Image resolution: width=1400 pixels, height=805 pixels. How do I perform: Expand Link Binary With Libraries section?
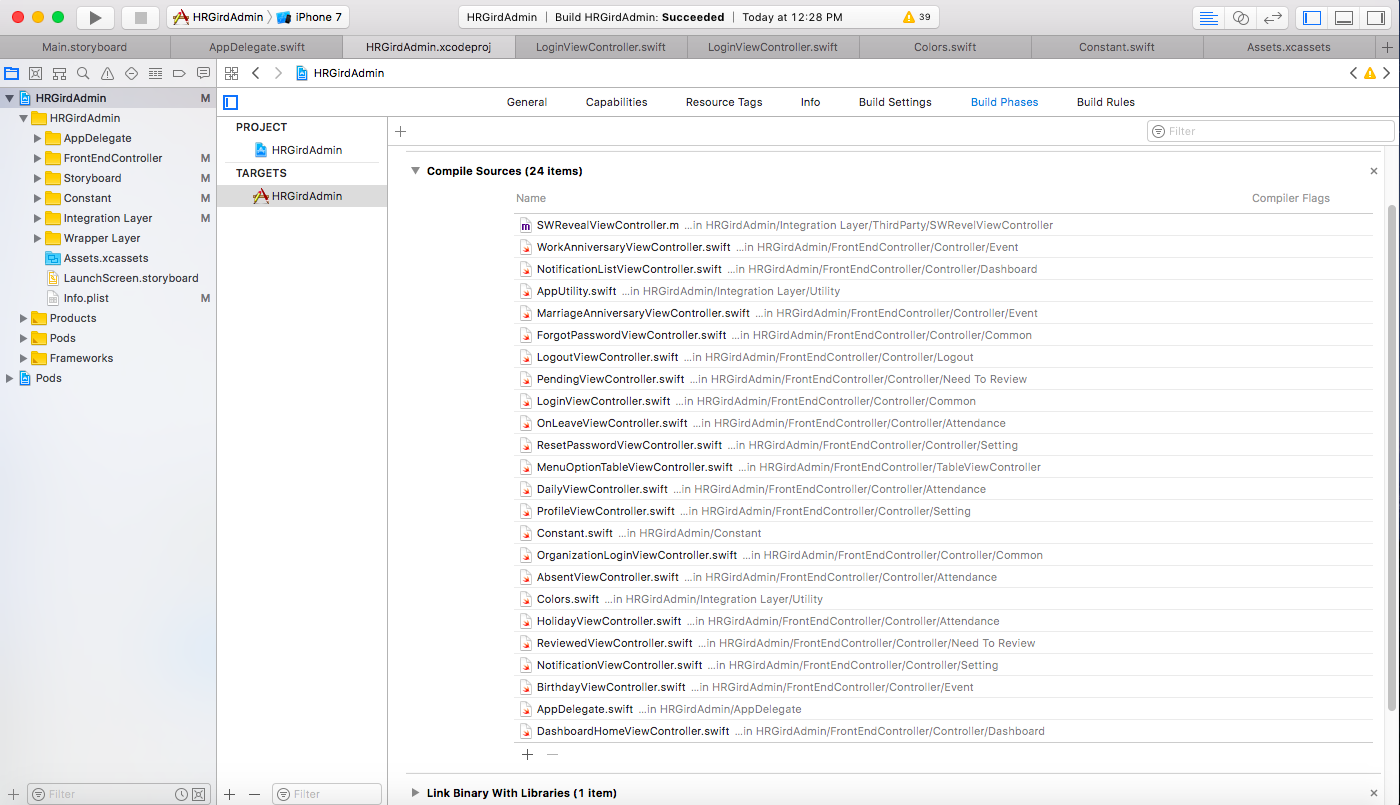[415, 793]
